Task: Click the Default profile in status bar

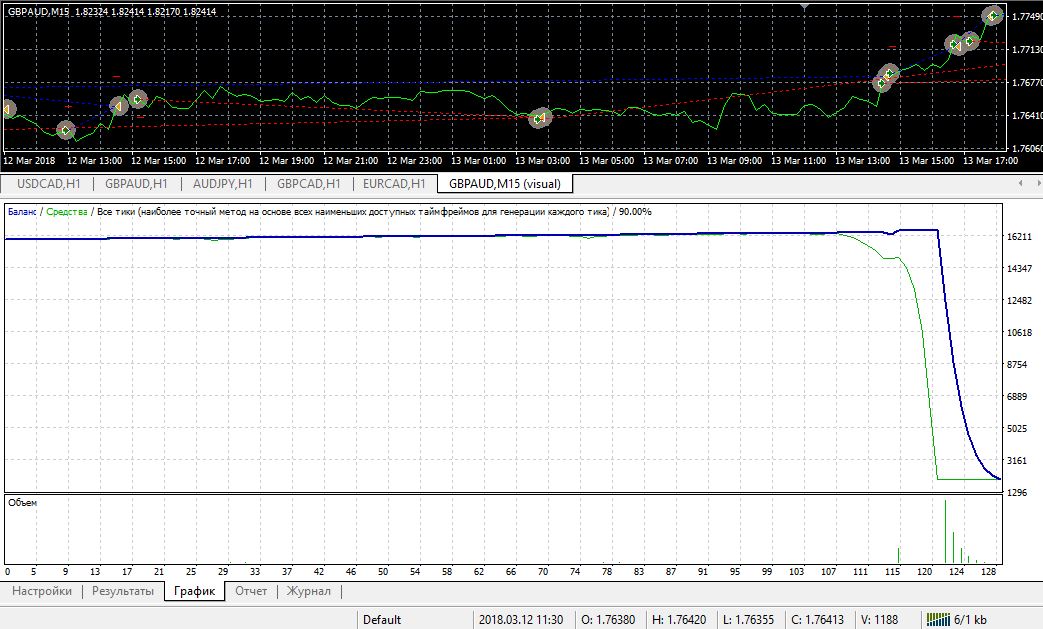Action: pos(382,620)
